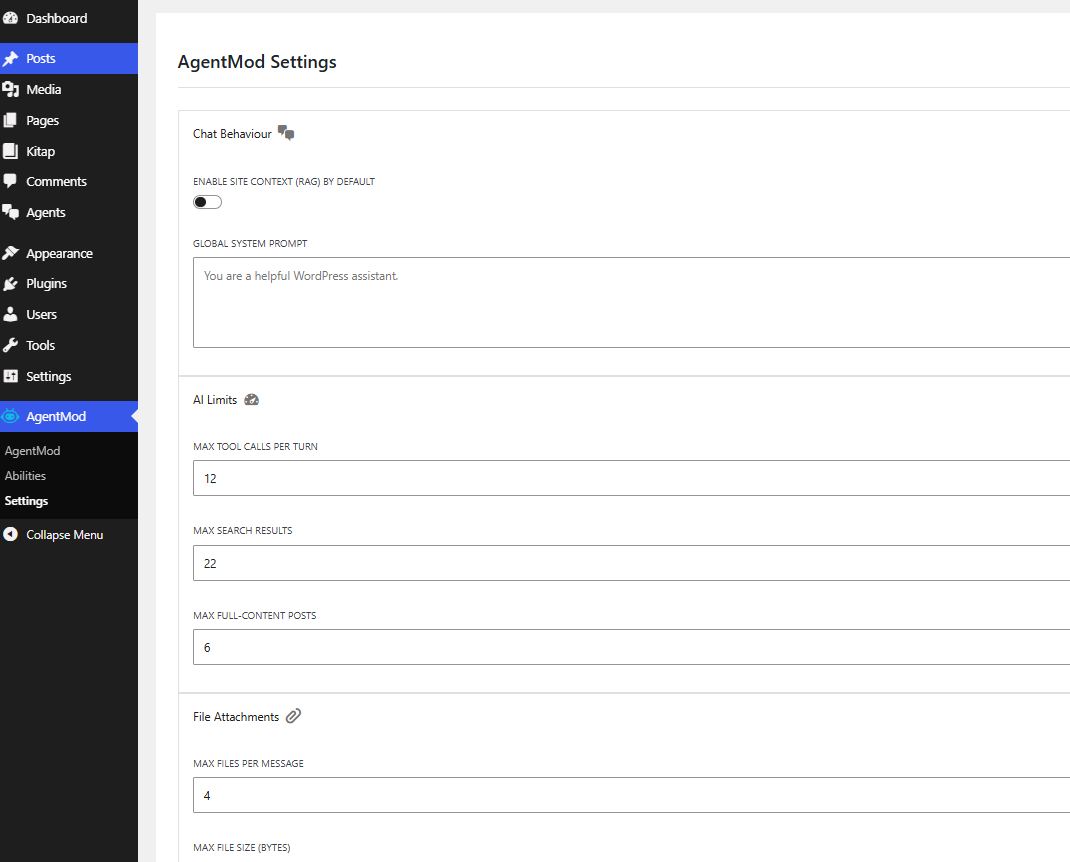Open the Tools menu
The image size is (1070, 862).
[69, 345]
